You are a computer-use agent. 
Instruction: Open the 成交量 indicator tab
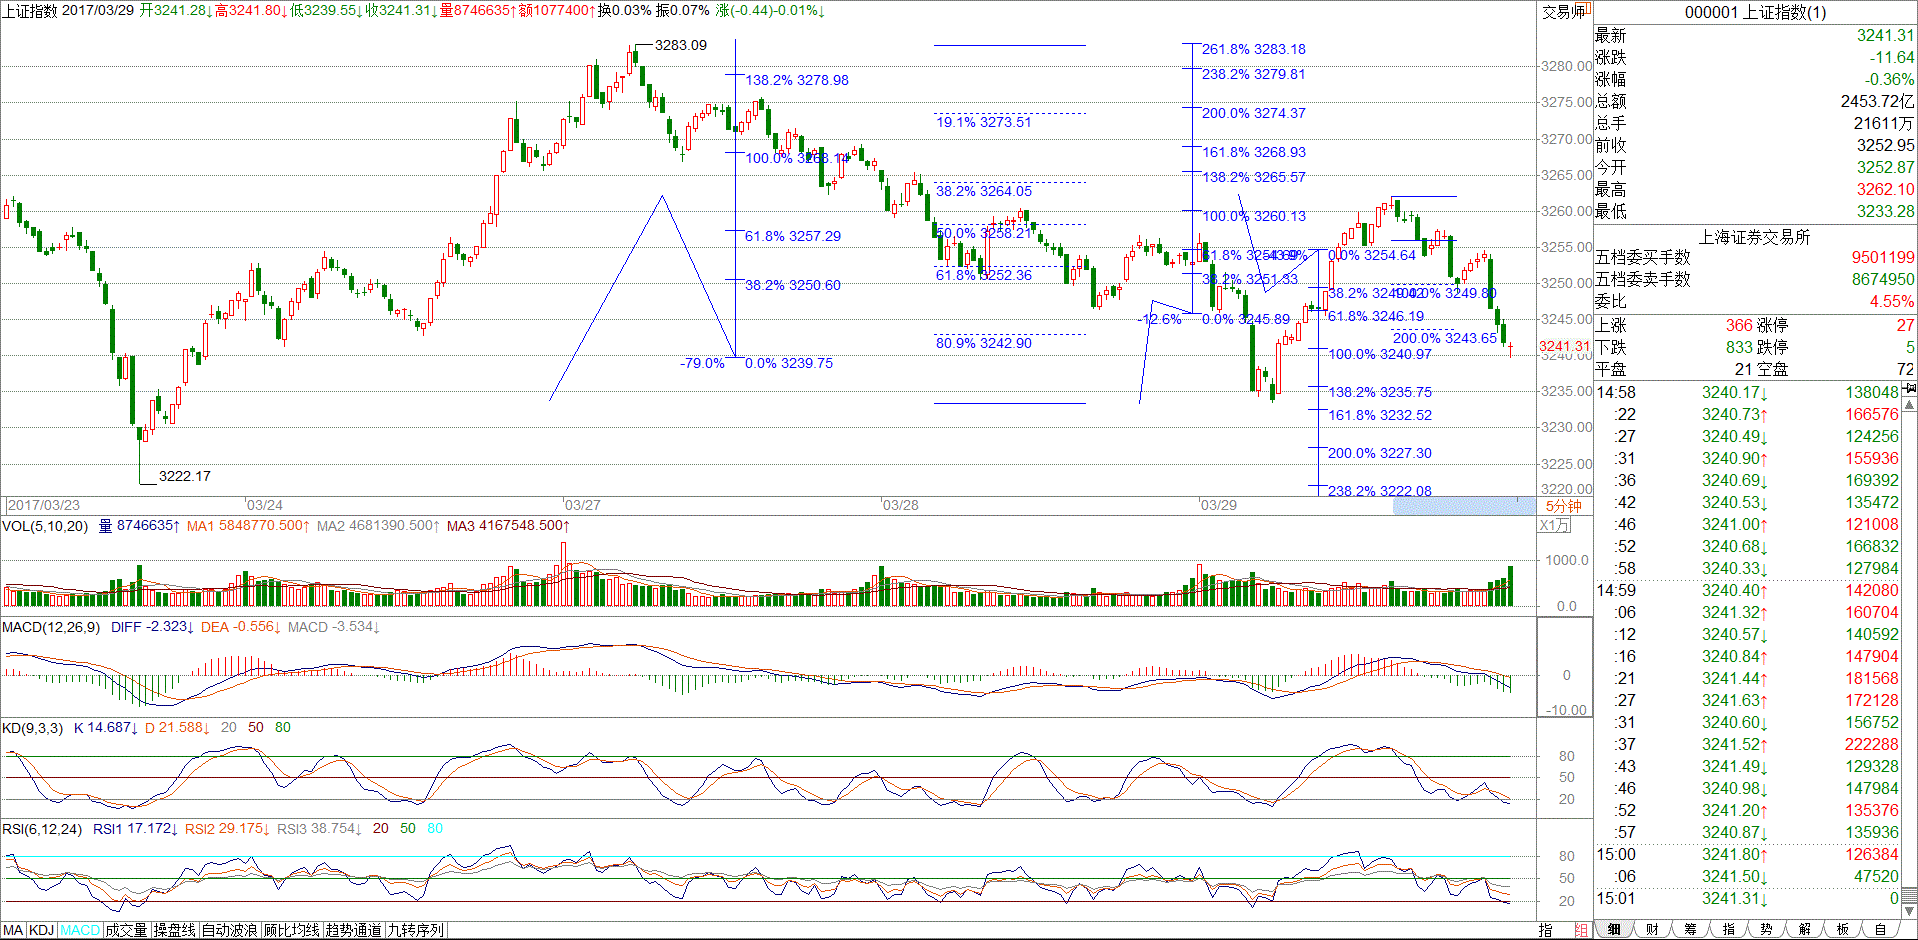pyautogui.click(x=126, y=930)
